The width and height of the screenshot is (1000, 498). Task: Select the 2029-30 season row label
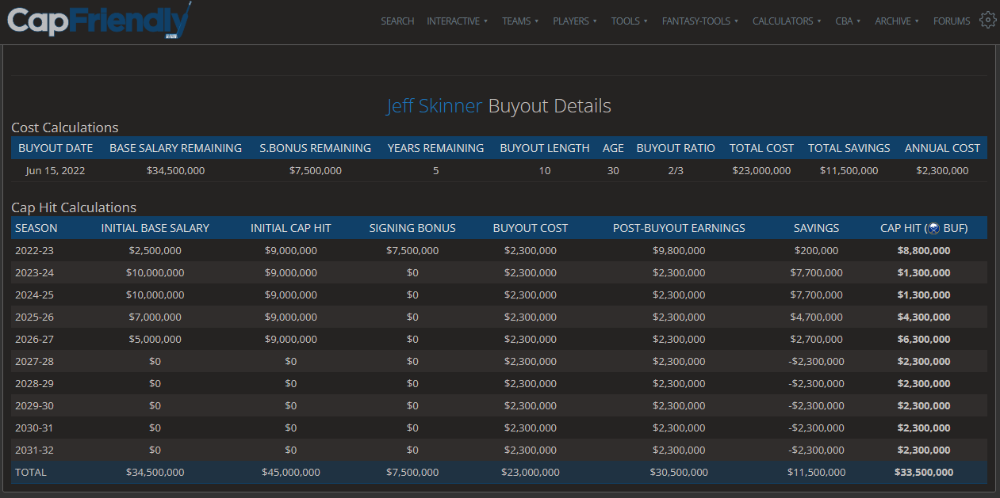pyautogui.click(x=34, y=406)
